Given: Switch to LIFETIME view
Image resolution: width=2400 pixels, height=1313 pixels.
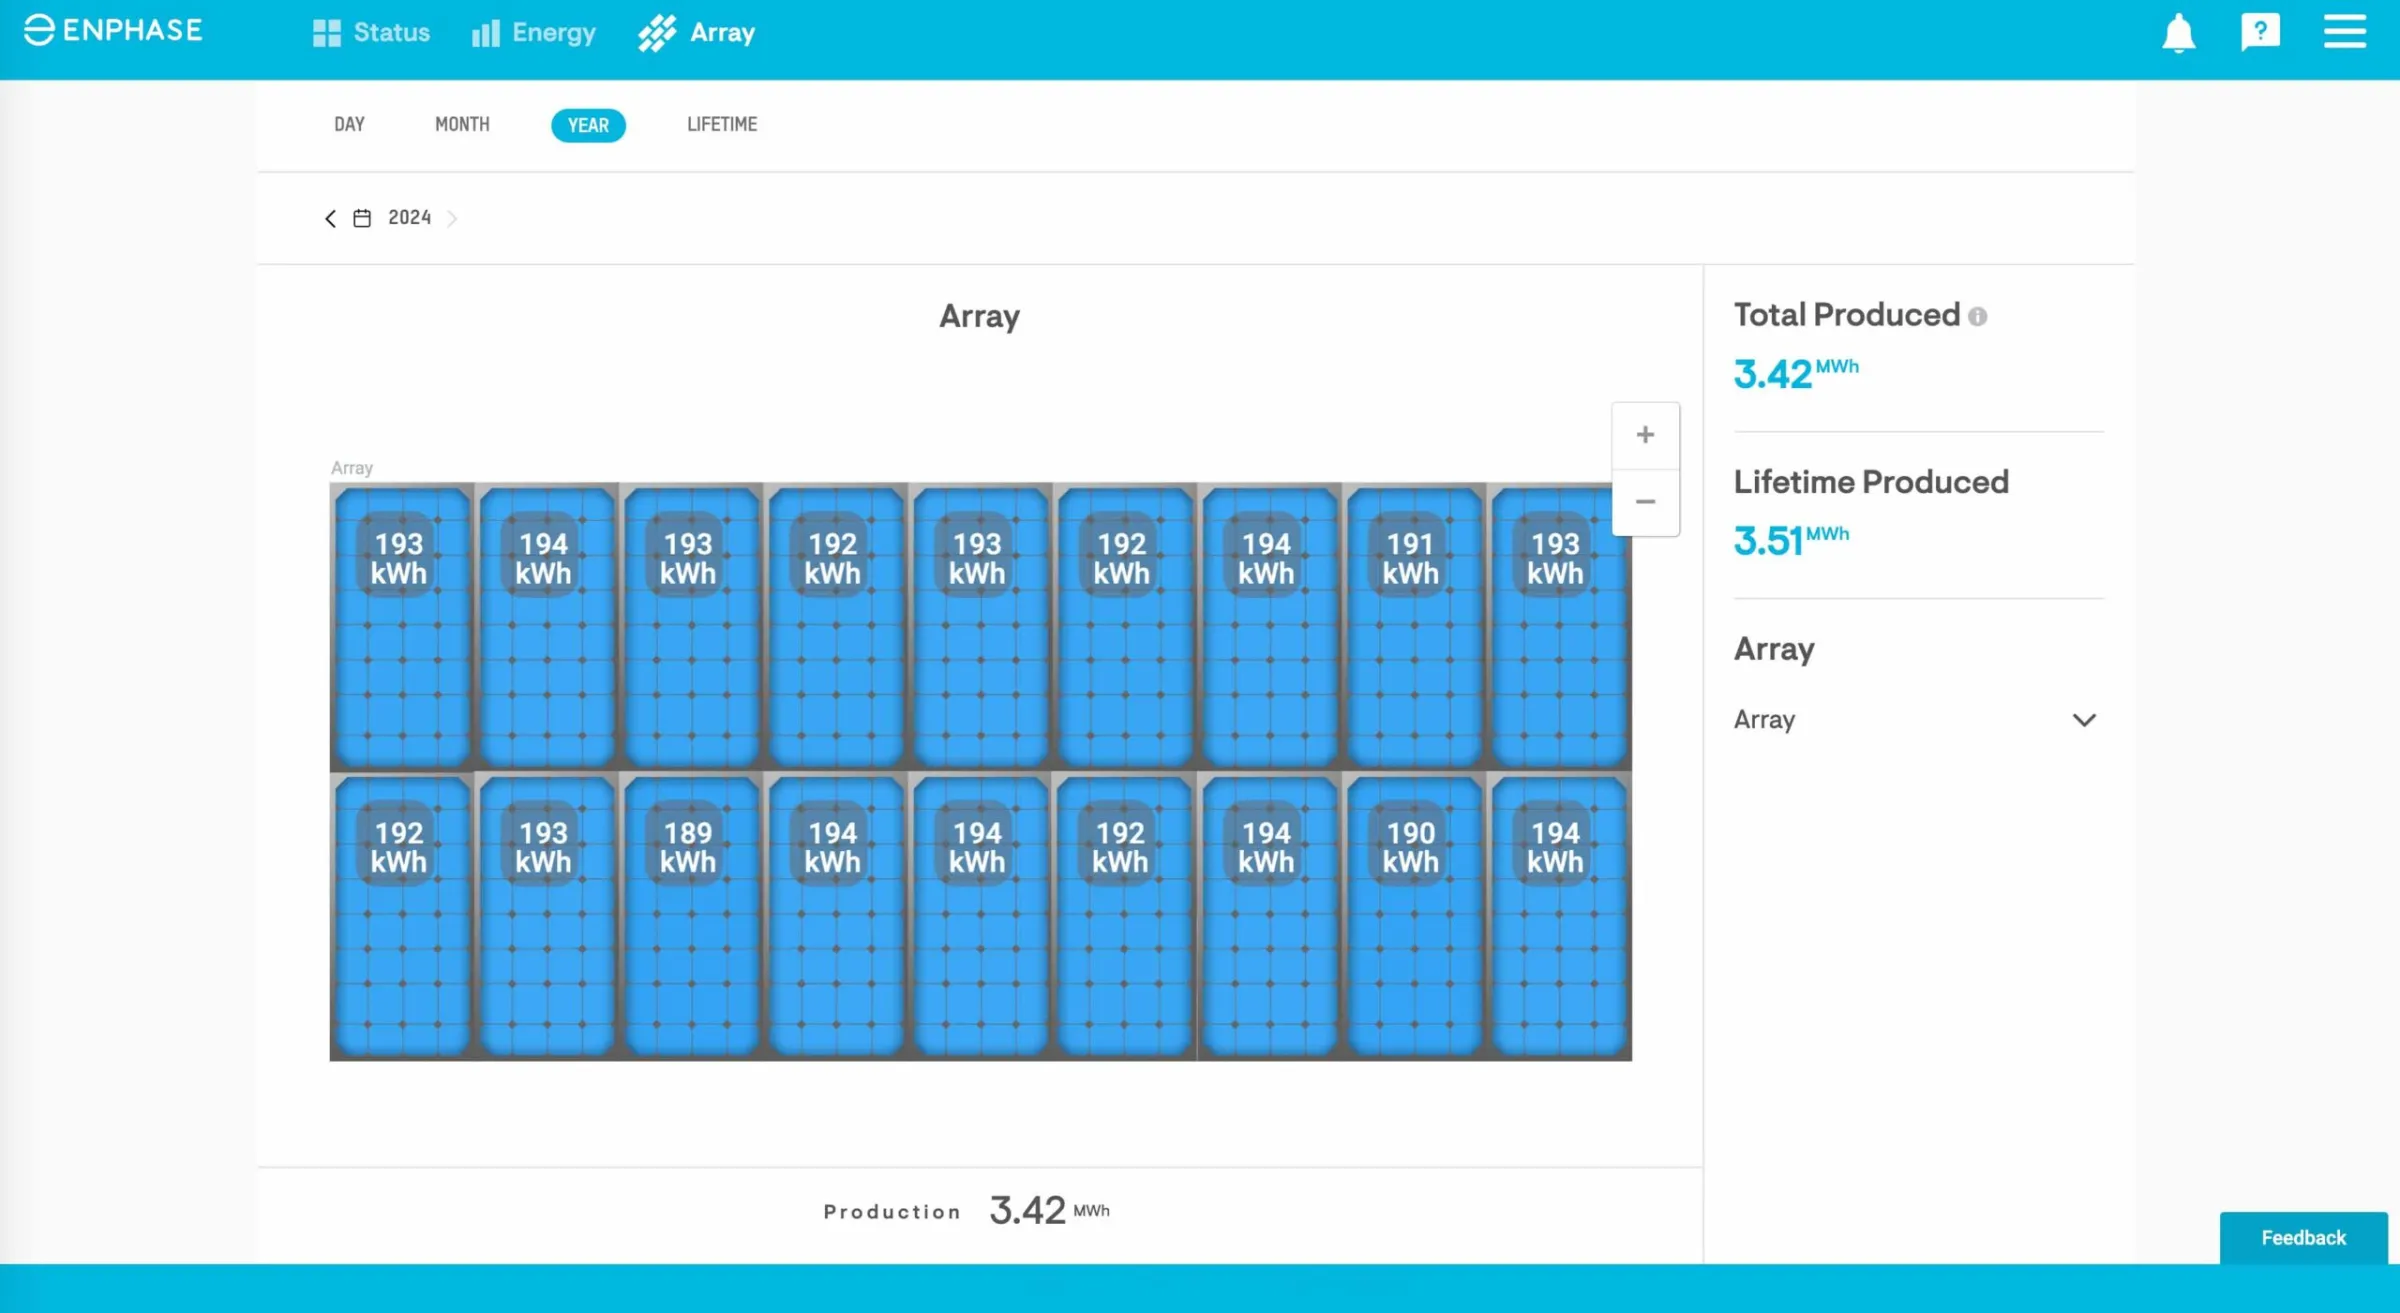Looking at the screenshot, I should [722, 124].
